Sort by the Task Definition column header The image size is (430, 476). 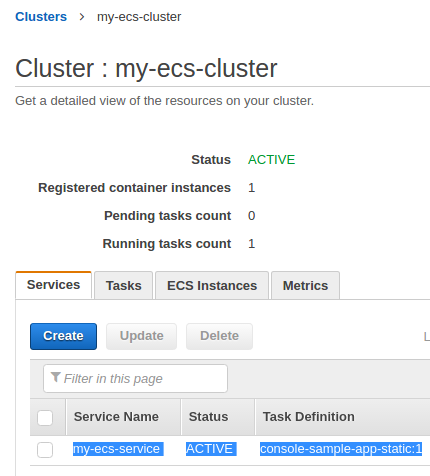(309, 417)
